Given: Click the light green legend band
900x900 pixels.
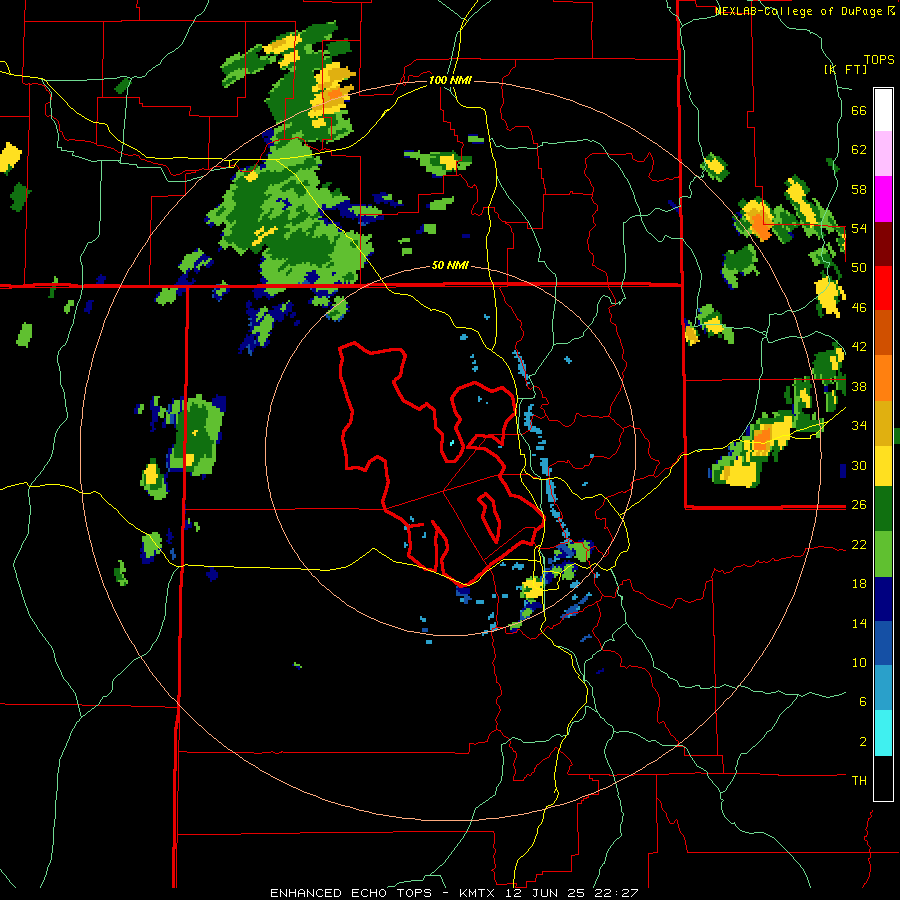Looking at the screenshot, I should (x=883, y=554).
